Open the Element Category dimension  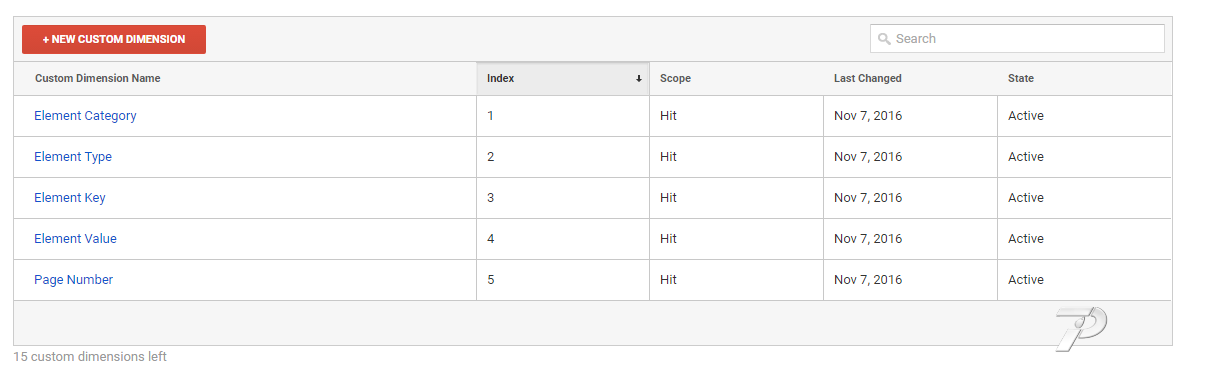[x=85, y=116]
